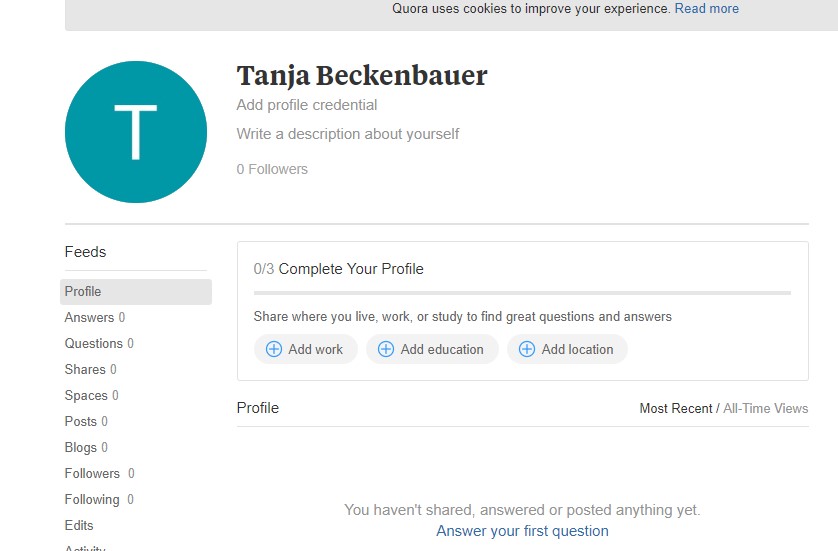Open the Questions feed item

99,343
